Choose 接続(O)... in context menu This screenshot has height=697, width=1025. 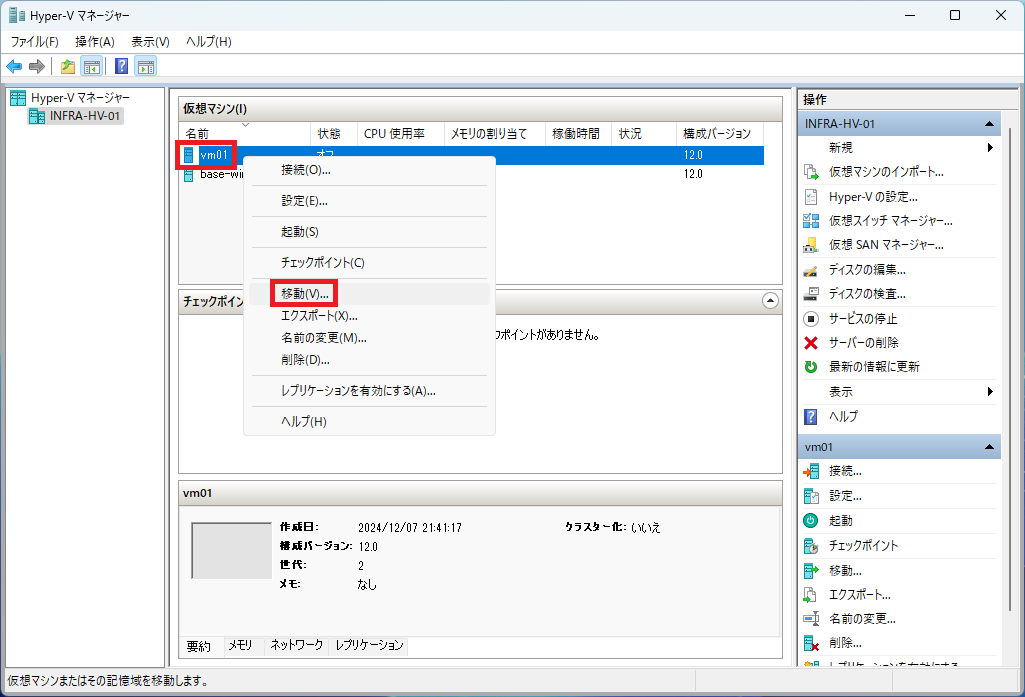pos(369,170)
